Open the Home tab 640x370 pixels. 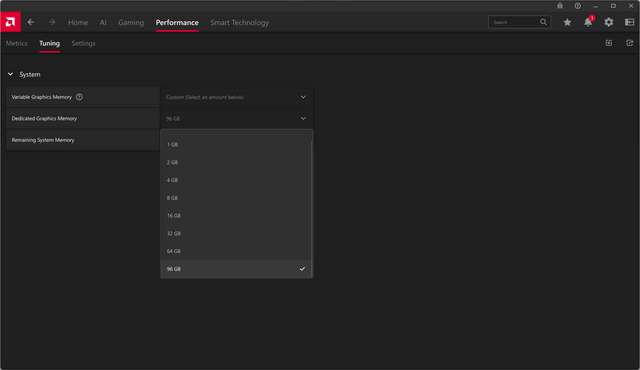[78, 23]
